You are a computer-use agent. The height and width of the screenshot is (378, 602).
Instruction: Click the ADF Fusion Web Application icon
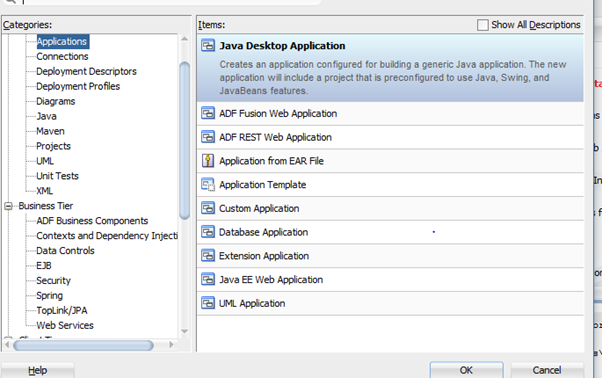point(208,113)
